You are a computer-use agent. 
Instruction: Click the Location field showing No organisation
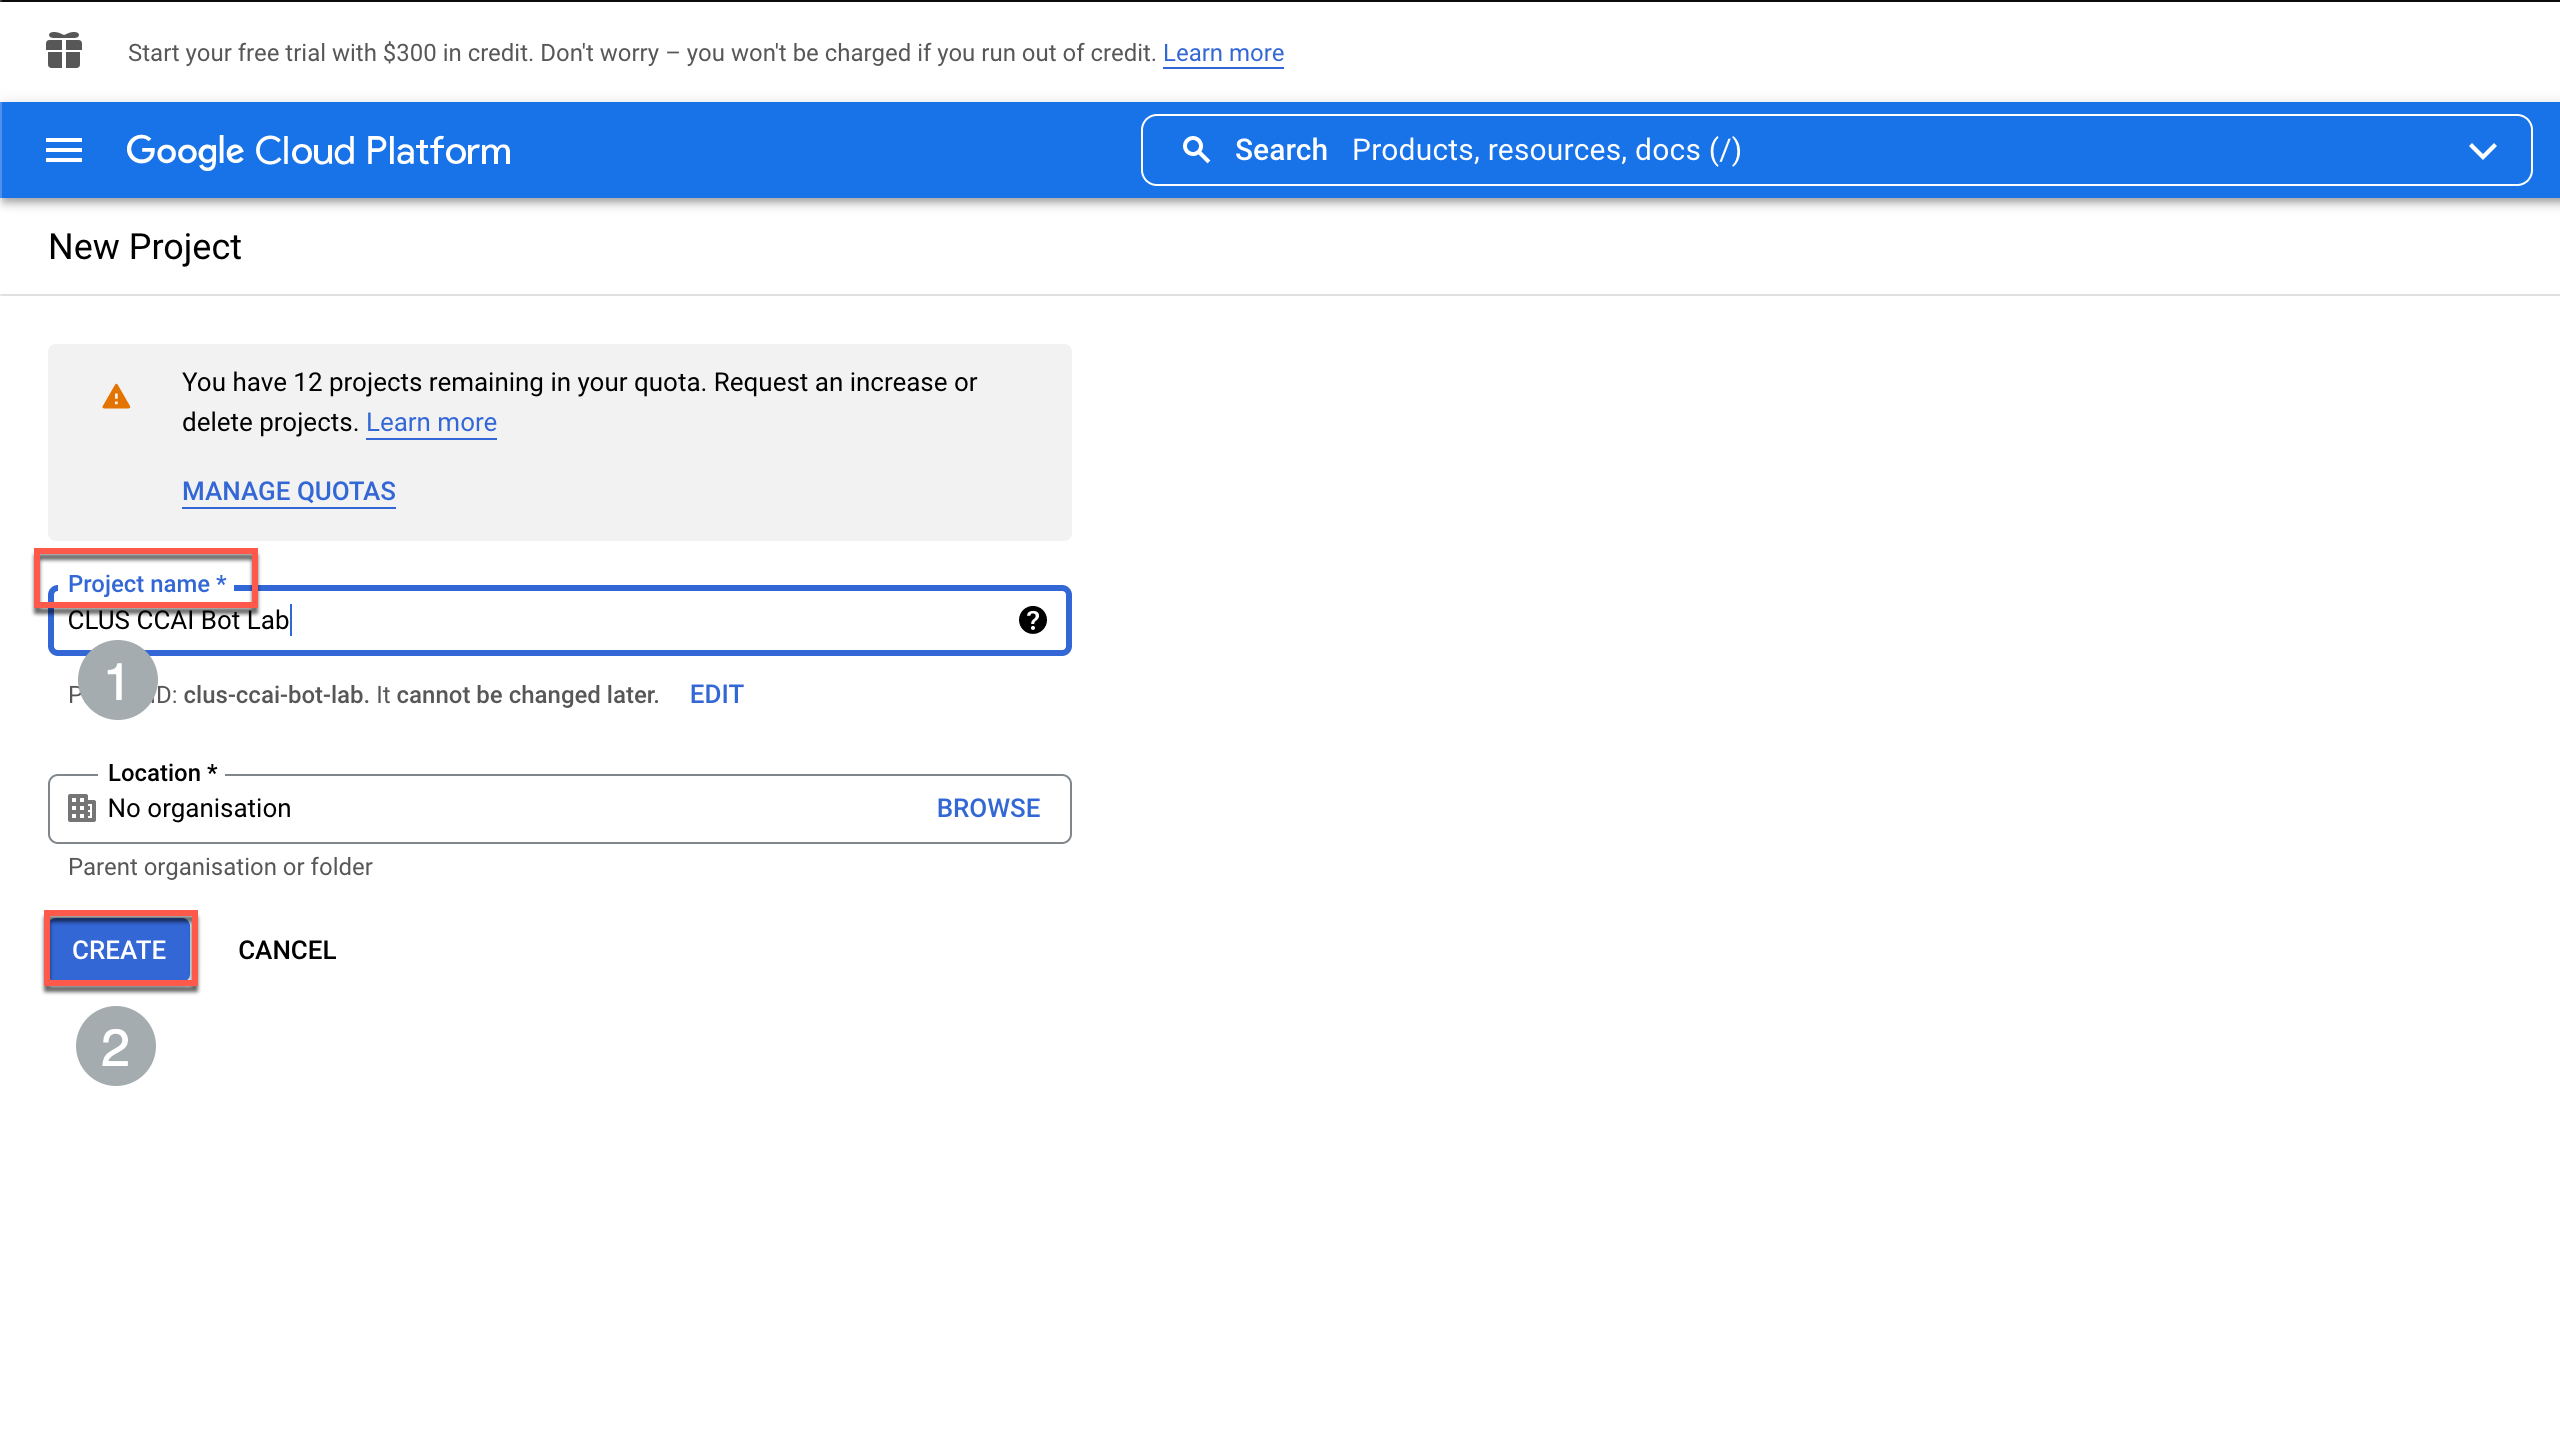[x=560, y=808]
